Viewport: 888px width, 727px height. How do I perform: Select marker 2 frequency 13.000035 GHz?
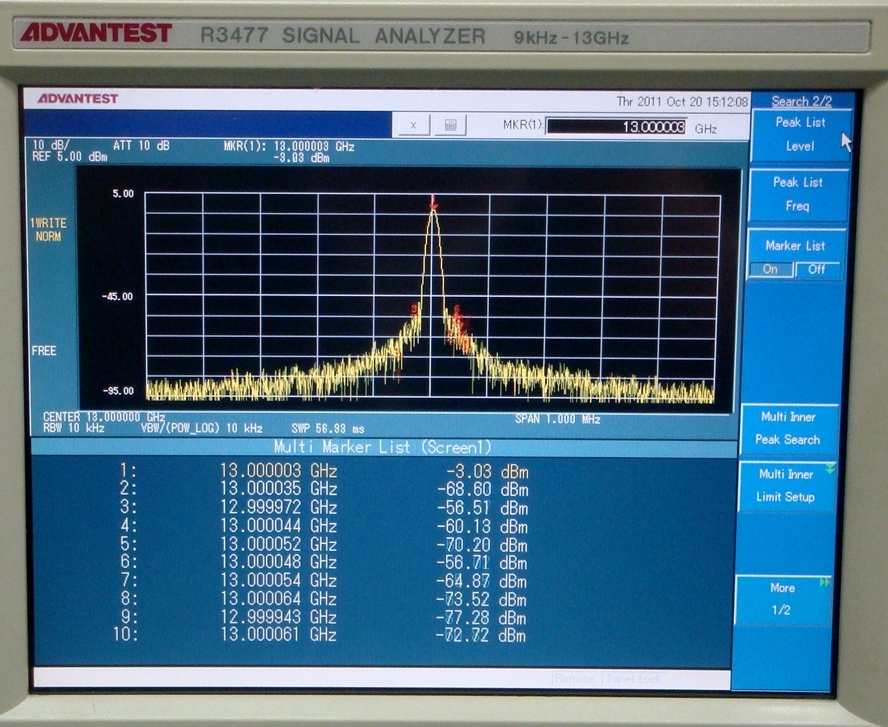(279, 489)
